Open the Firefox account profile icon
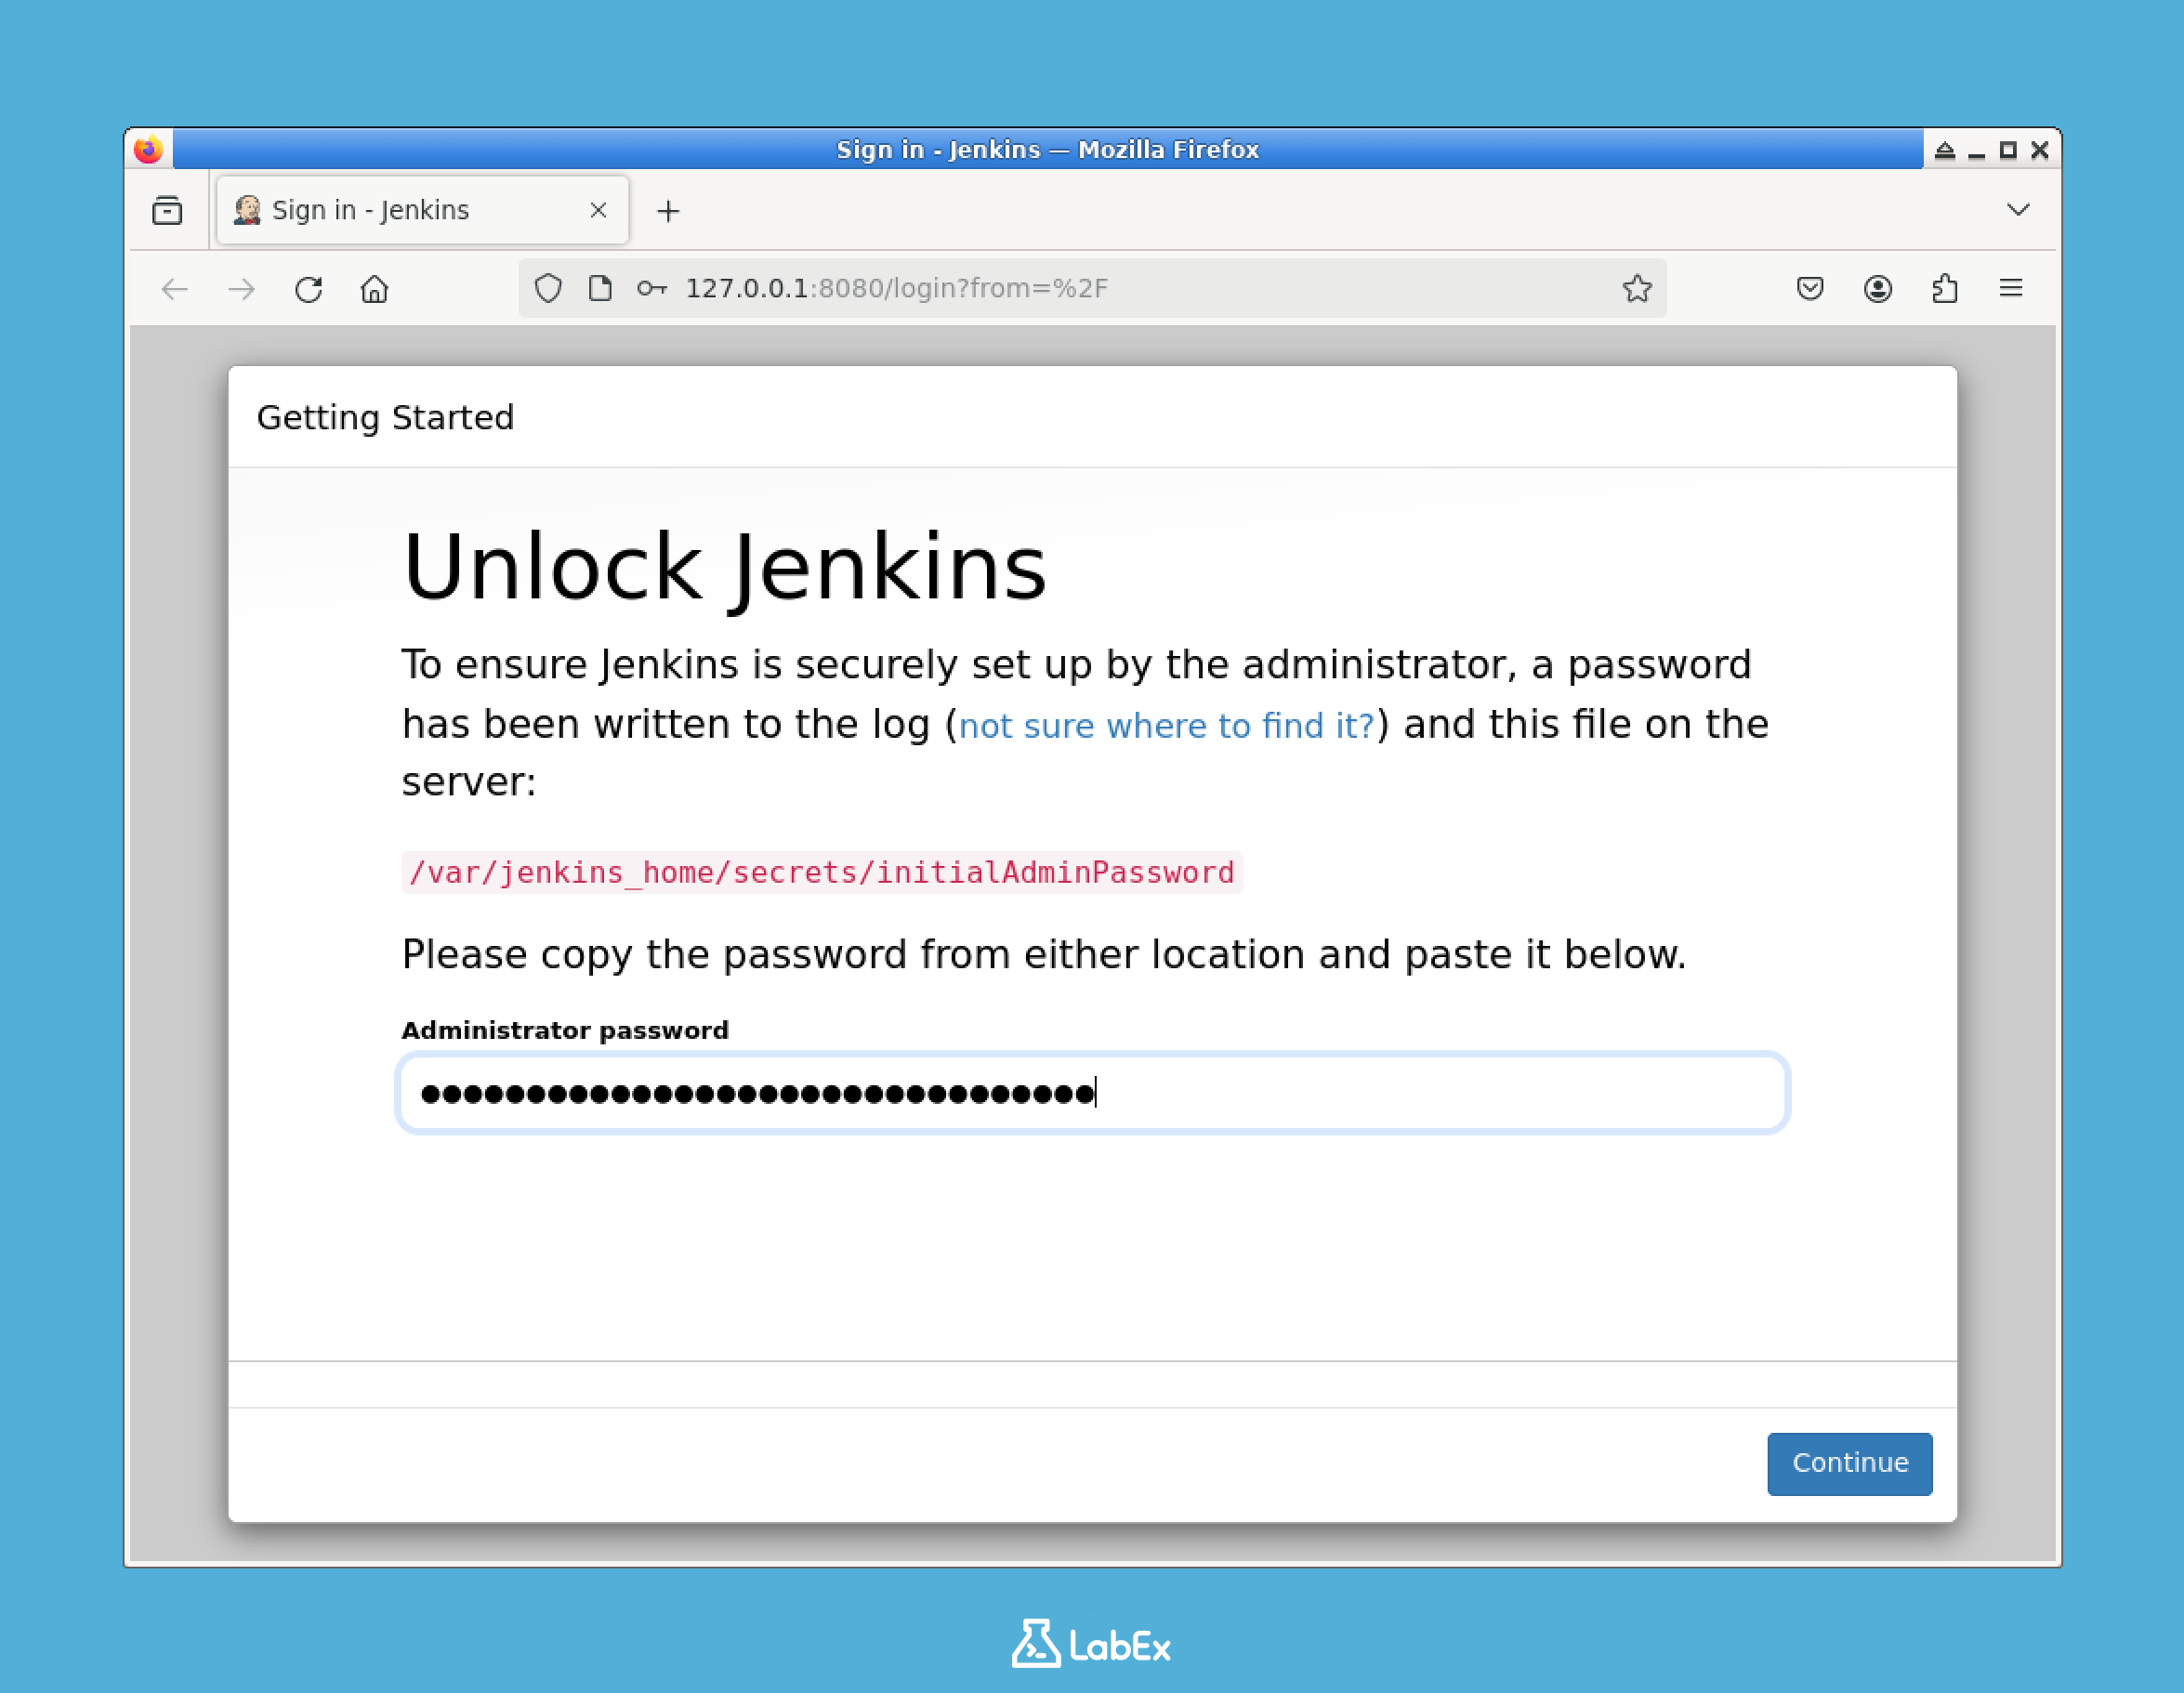This screenshot has width=2184, height=1693. click(x=1878, y=289)
